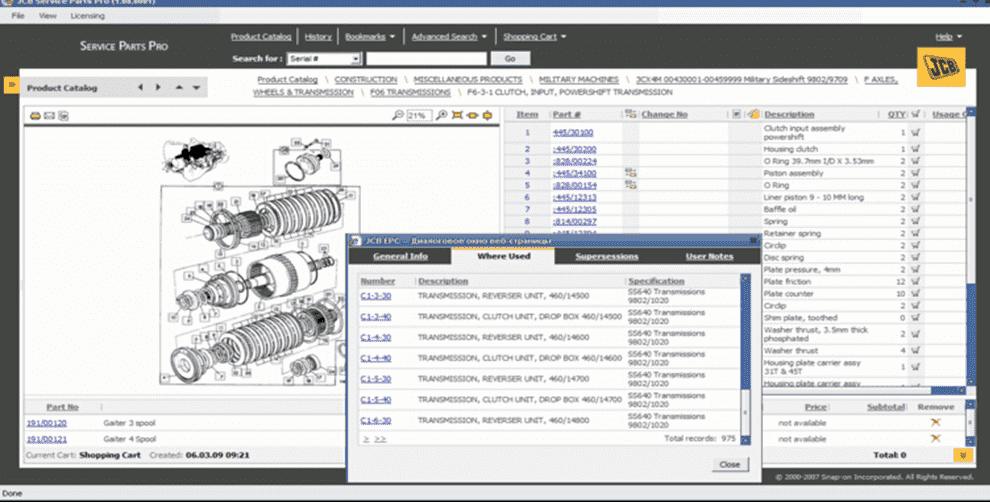Click the Go search button
The image size is (990, 503).
click(x=510, y=59)
